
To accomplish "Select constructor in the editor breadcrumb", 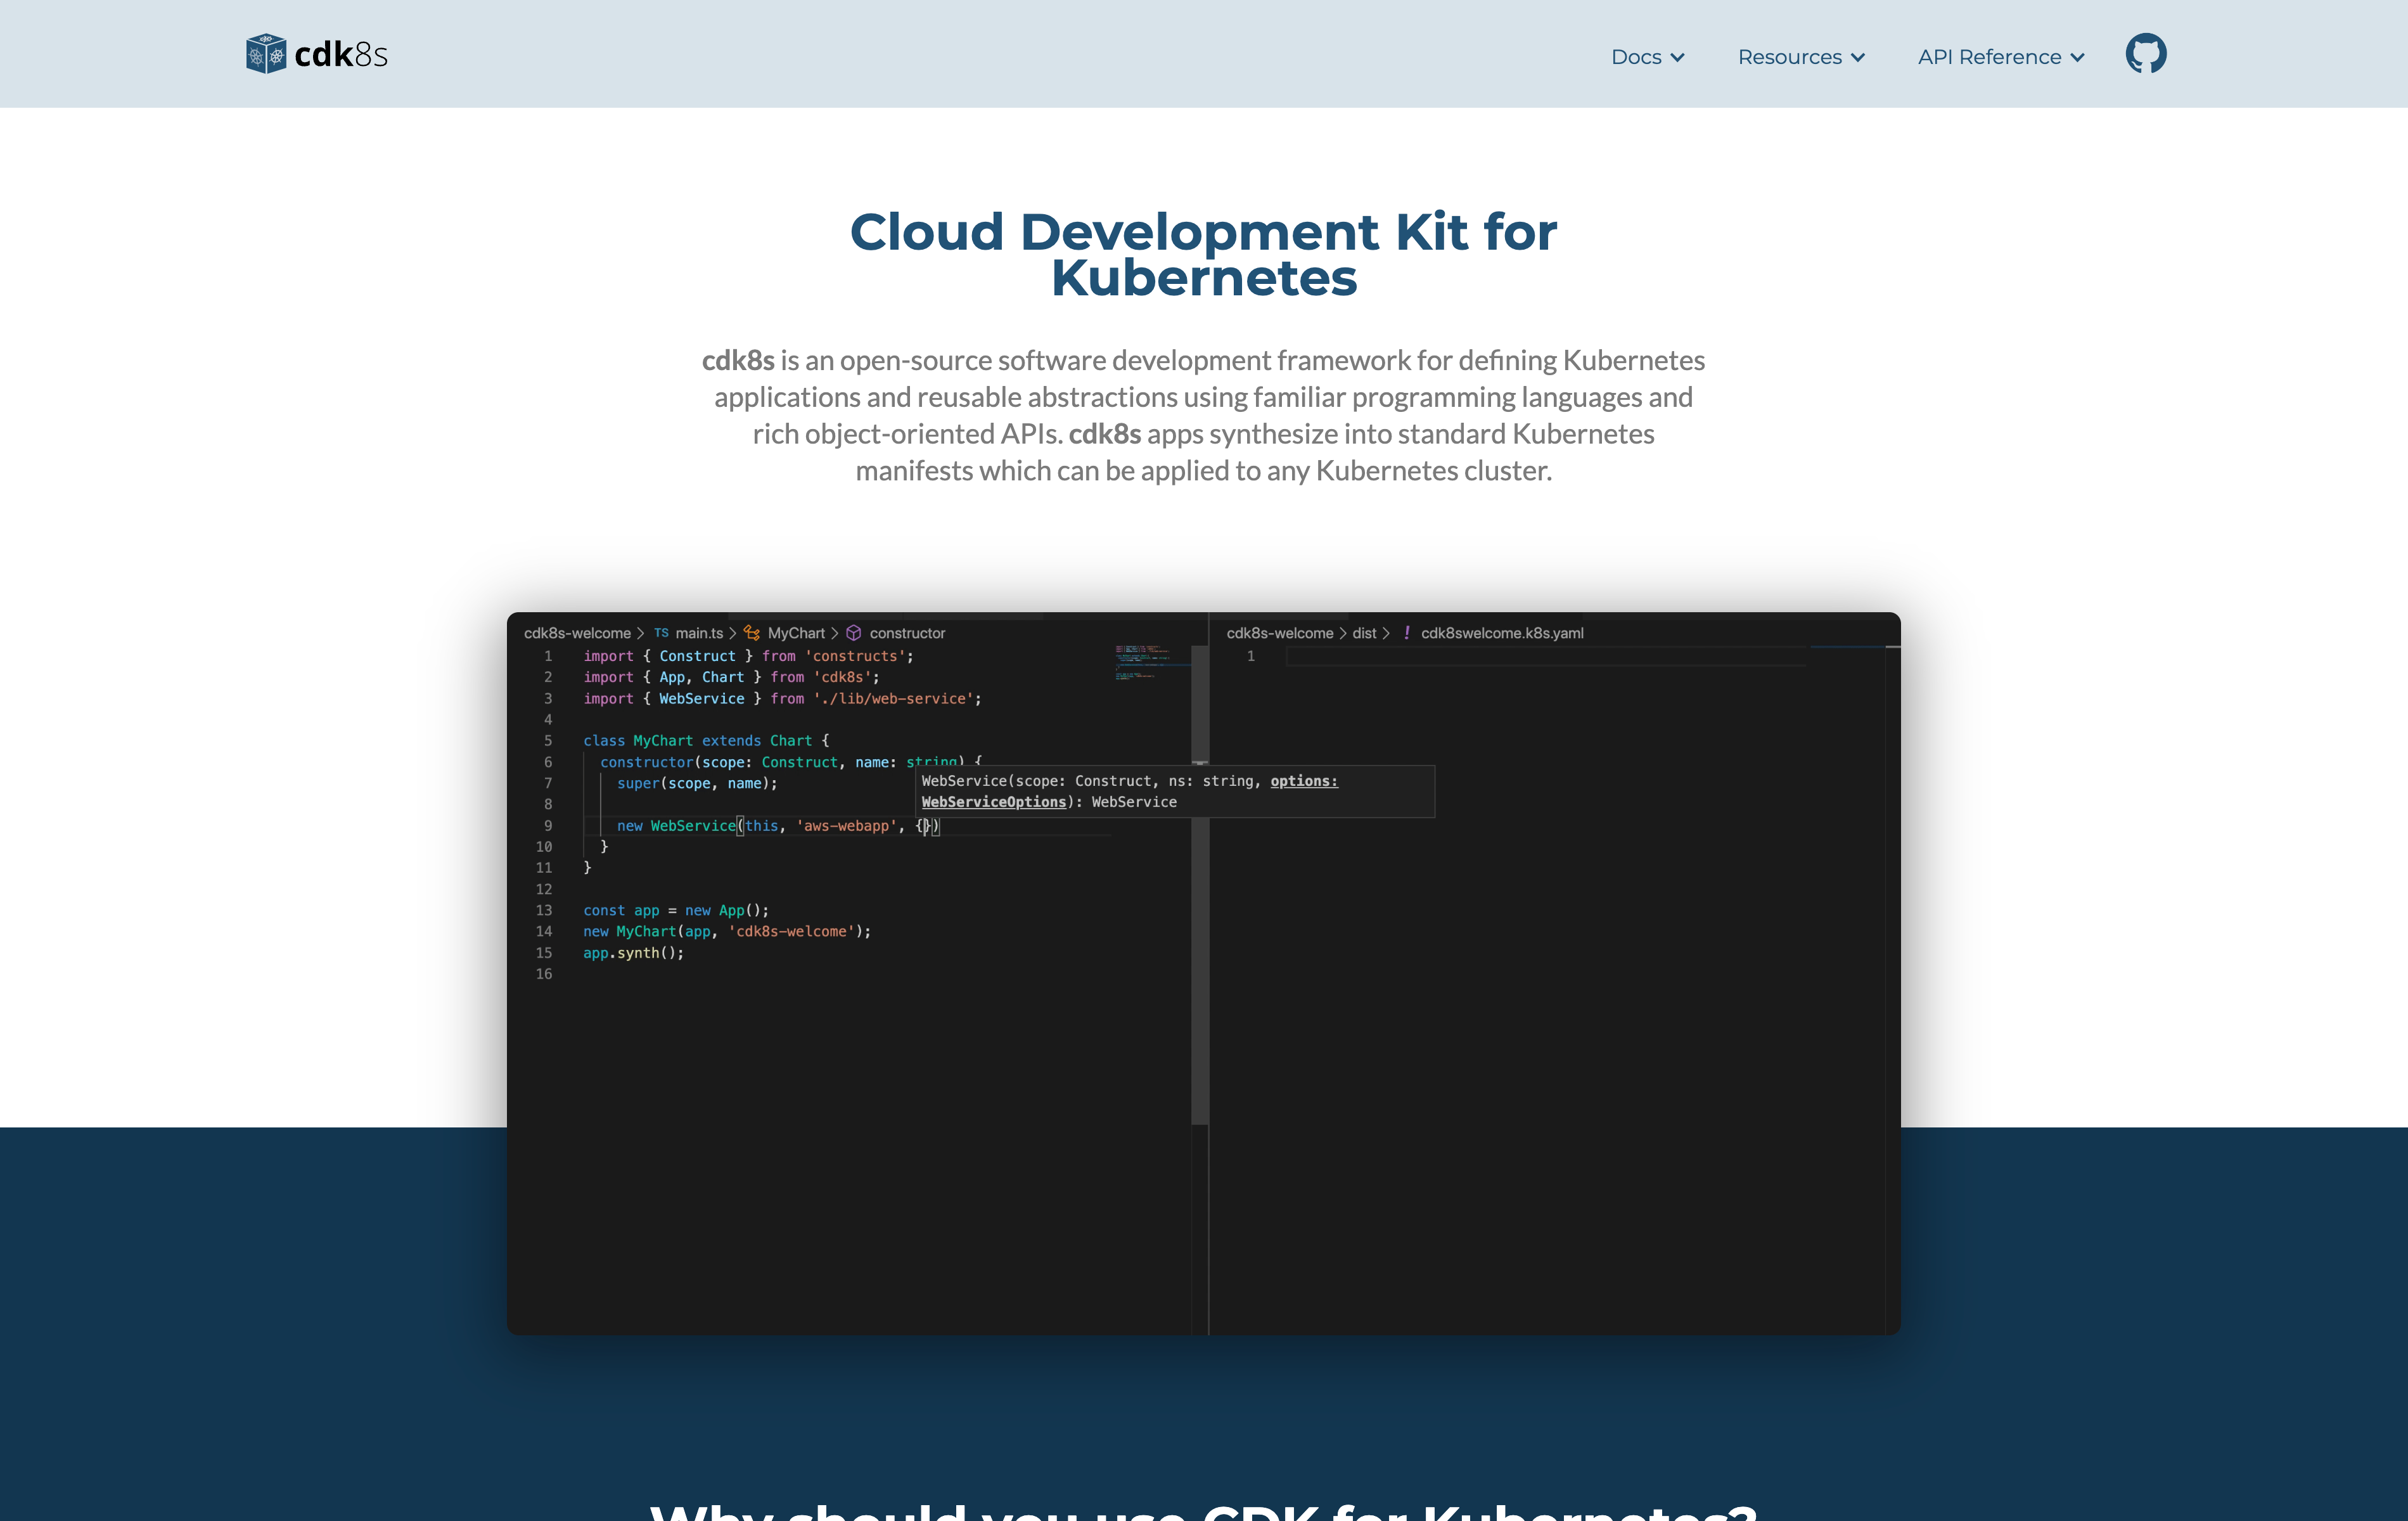I will [x=907, y=633].
